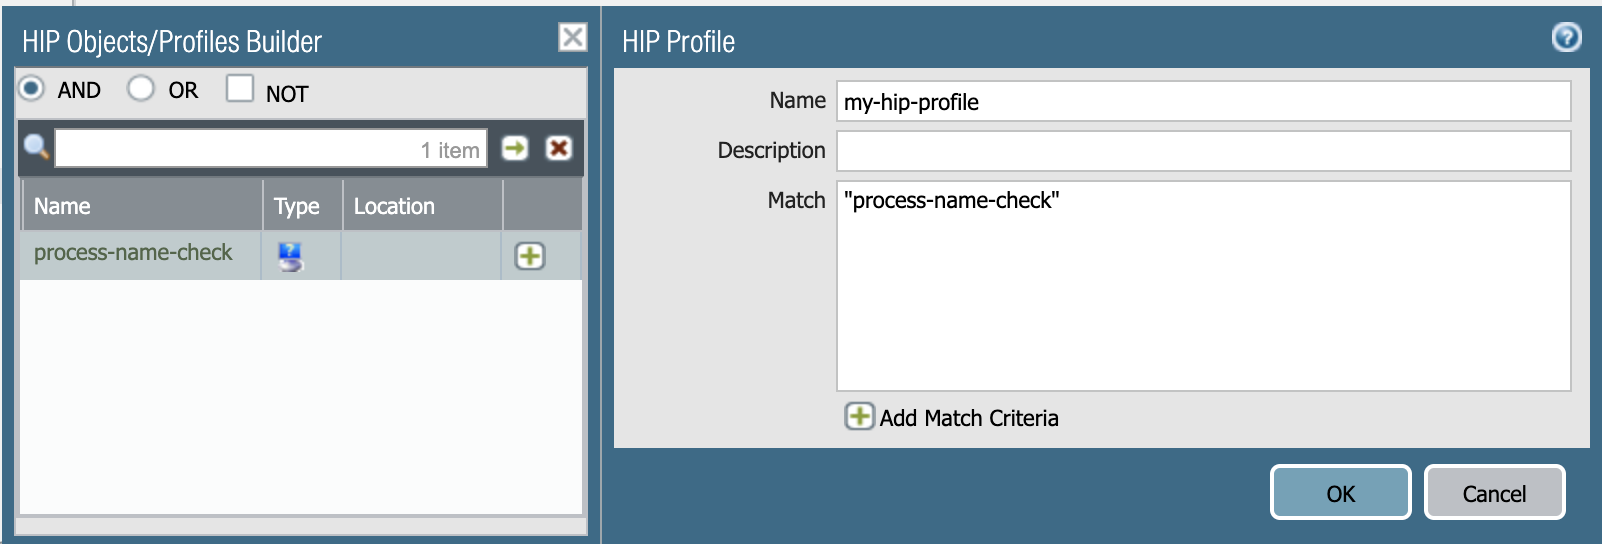1602x544 pixels.
Task: Click the green arrow apply filter icon
Action: (x=515, y=148)
